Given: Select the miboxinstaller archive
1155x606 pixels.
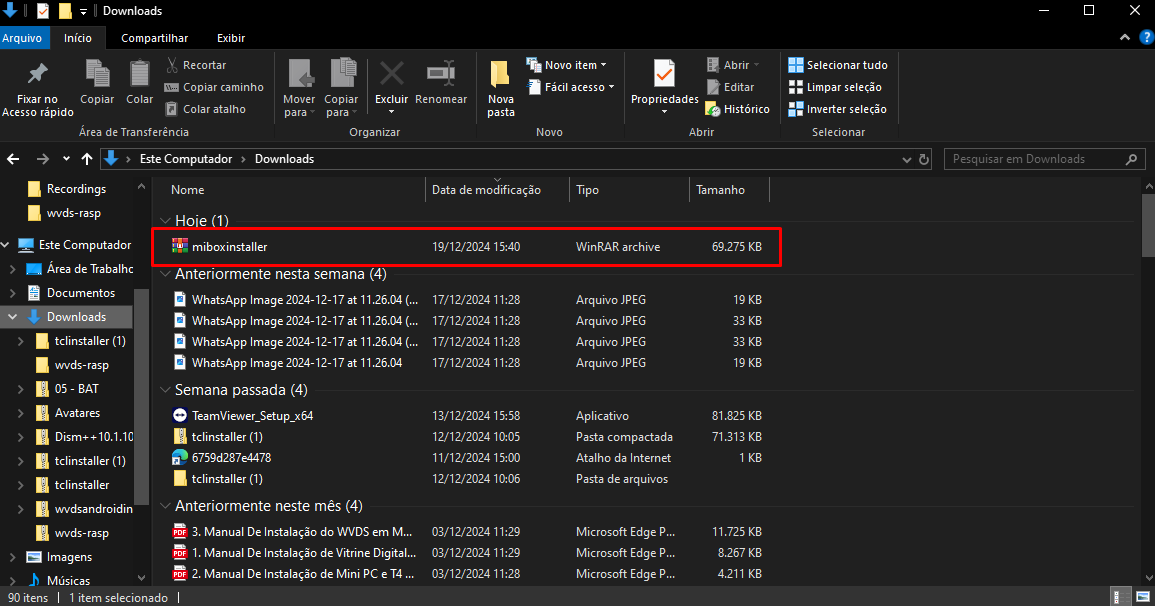Looking at the screenshot, I should pos(466,247).
